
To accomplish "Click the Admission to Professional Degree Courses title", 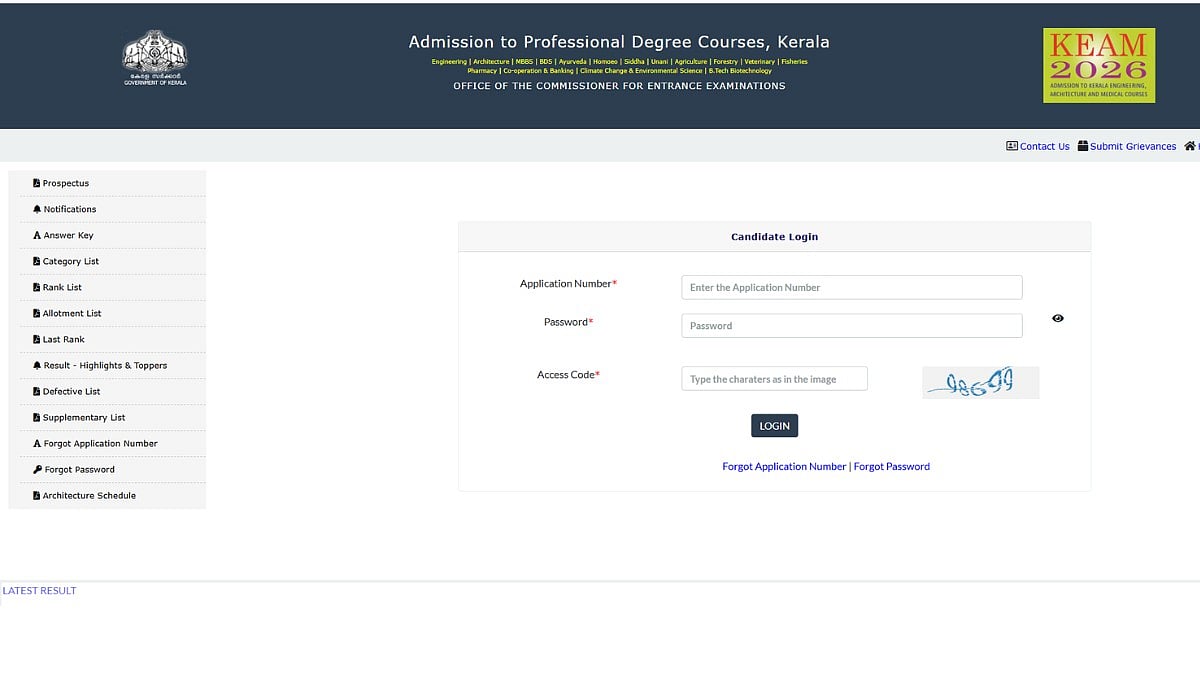I will [619, 42].
